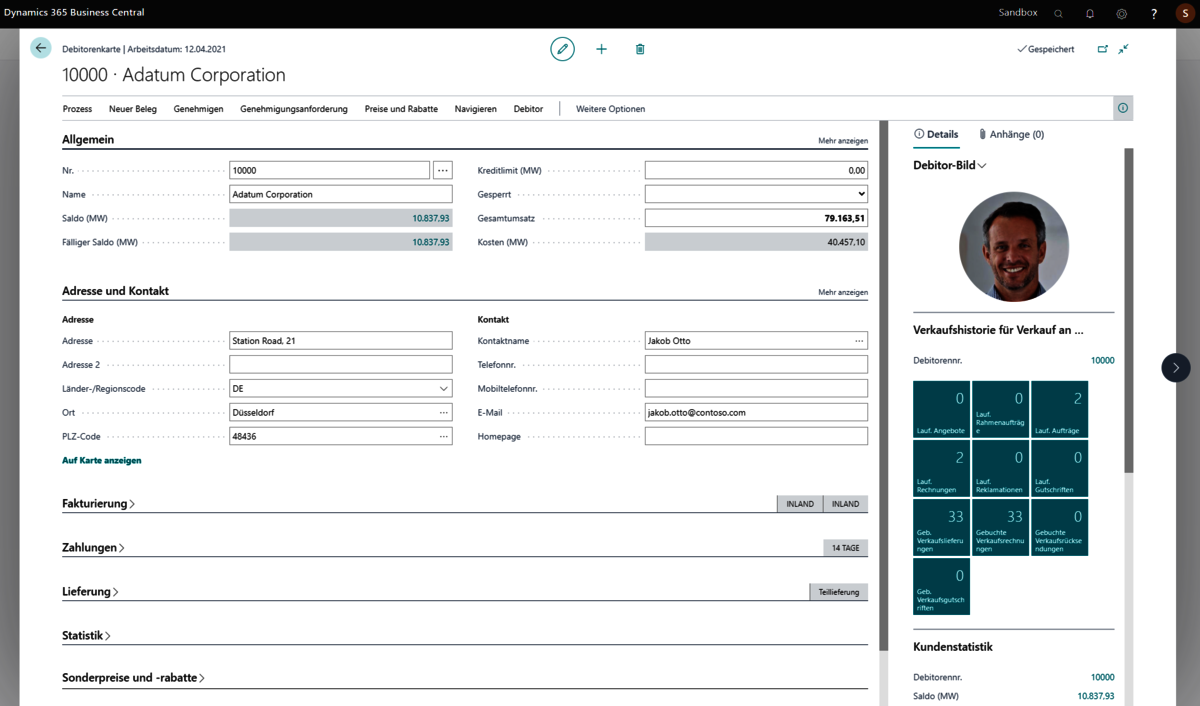
Task: Click the Mobiltelefonnr. field
Action: click(x=756, y=389)
